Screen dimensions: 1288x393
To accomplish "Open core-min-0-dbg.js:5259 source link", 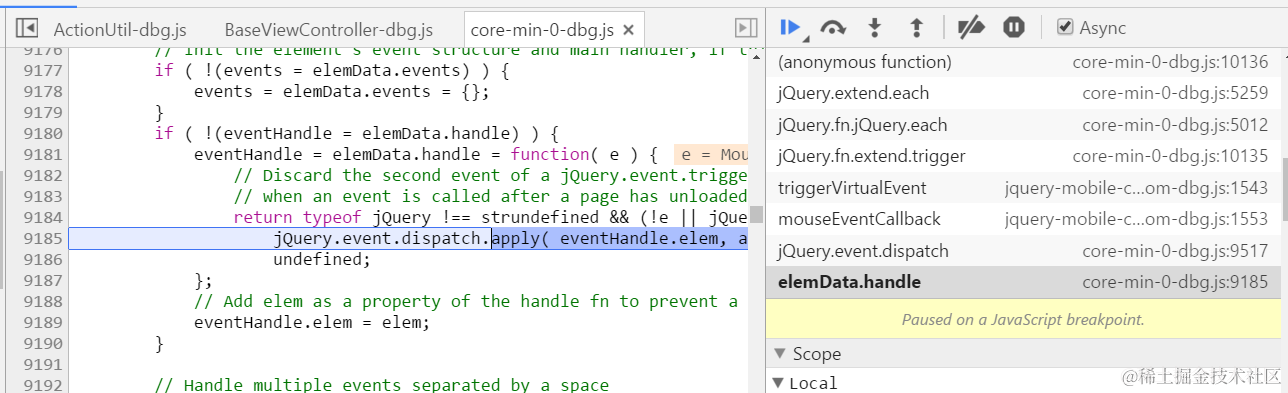I will click(x=1175, y=93).
